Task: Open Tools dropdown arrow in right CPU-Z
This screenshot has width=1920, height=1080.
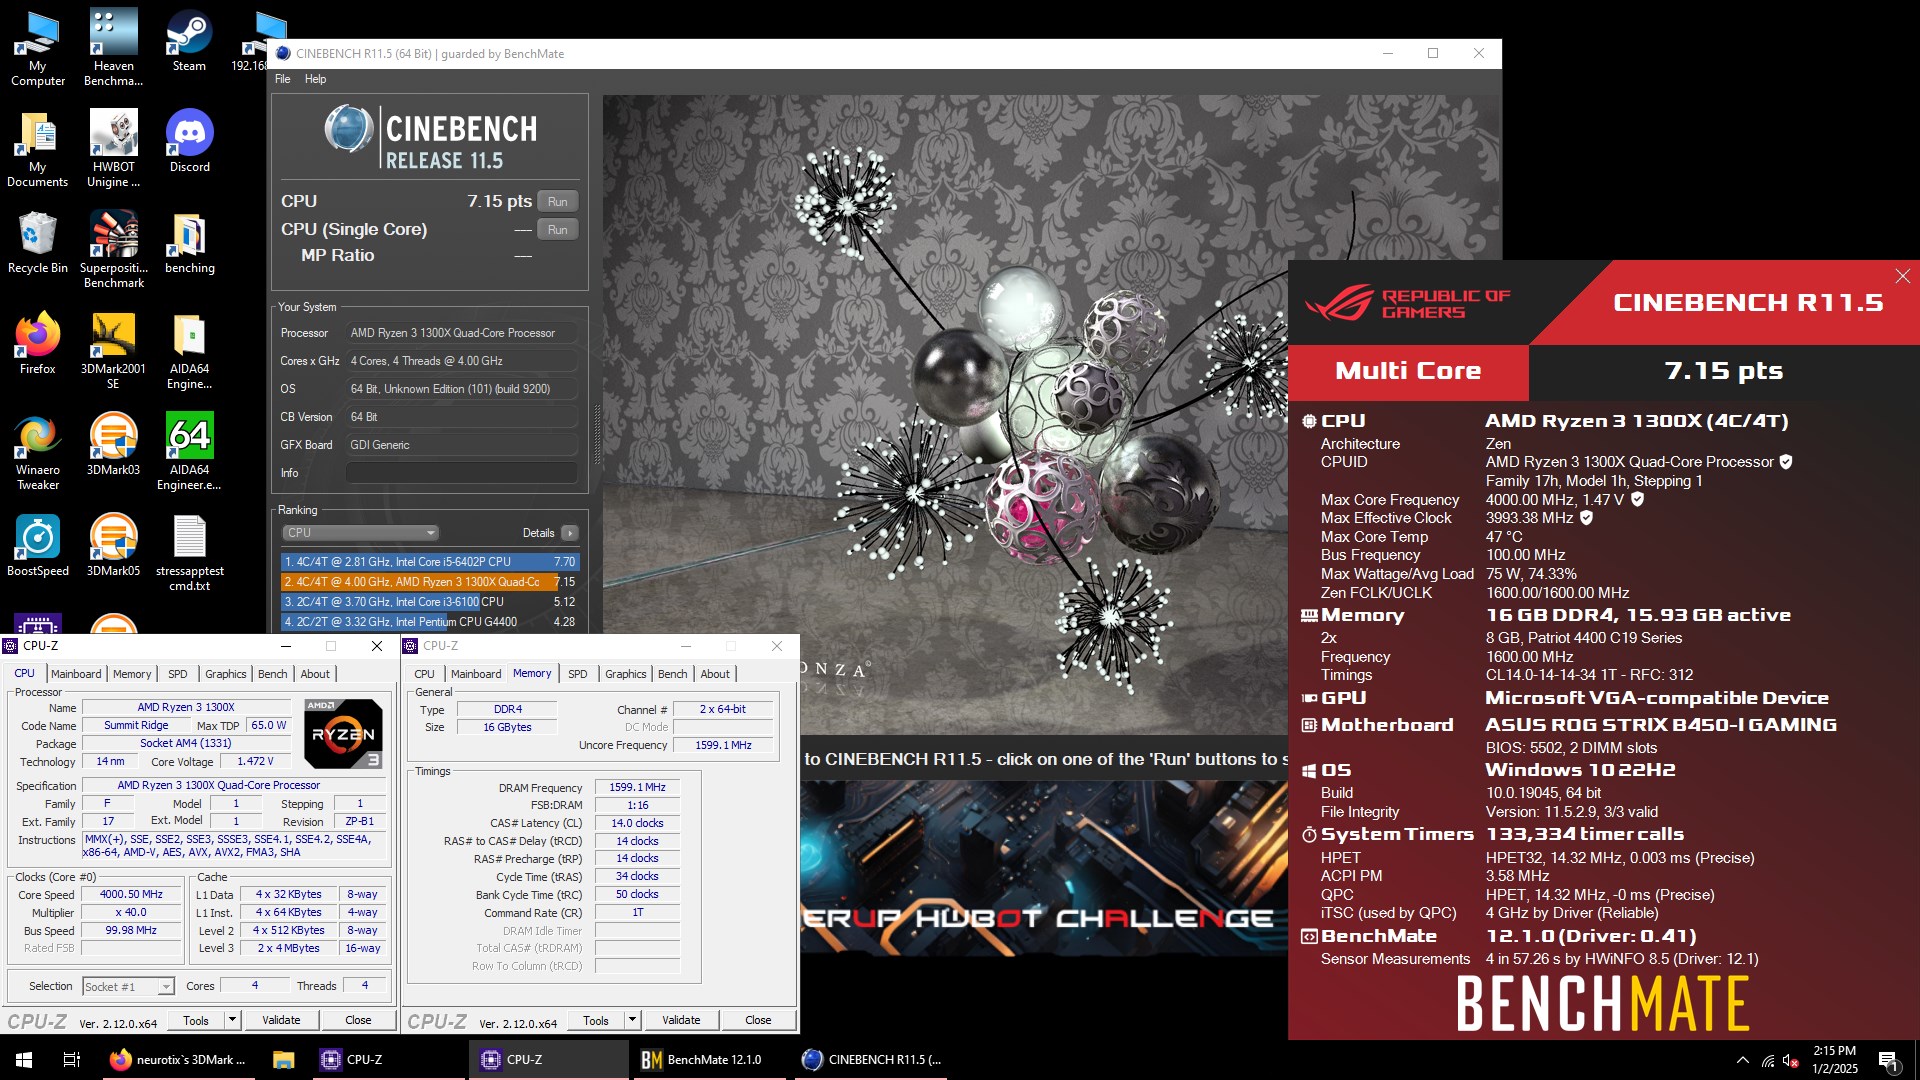Action: pos(632,1020)
